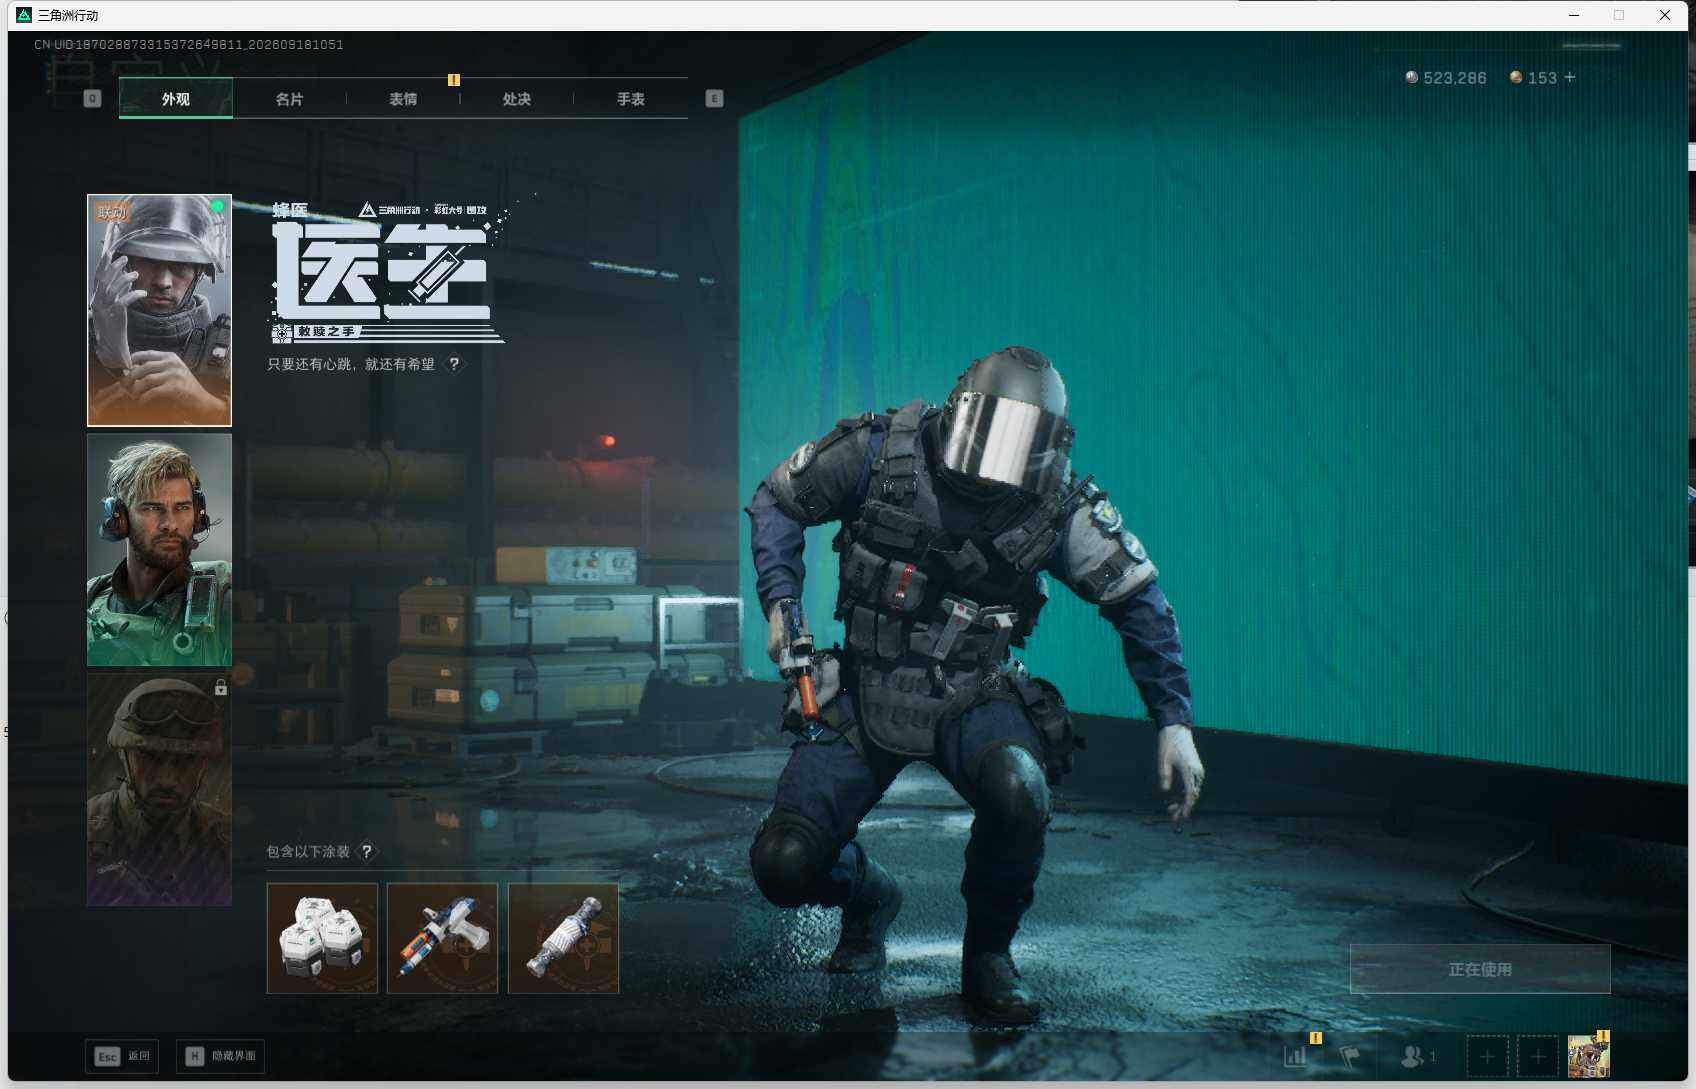Open the bar-chart stats icon
The height and width of the screenshot is (1089, 1696).
tap(1296, 1055)
